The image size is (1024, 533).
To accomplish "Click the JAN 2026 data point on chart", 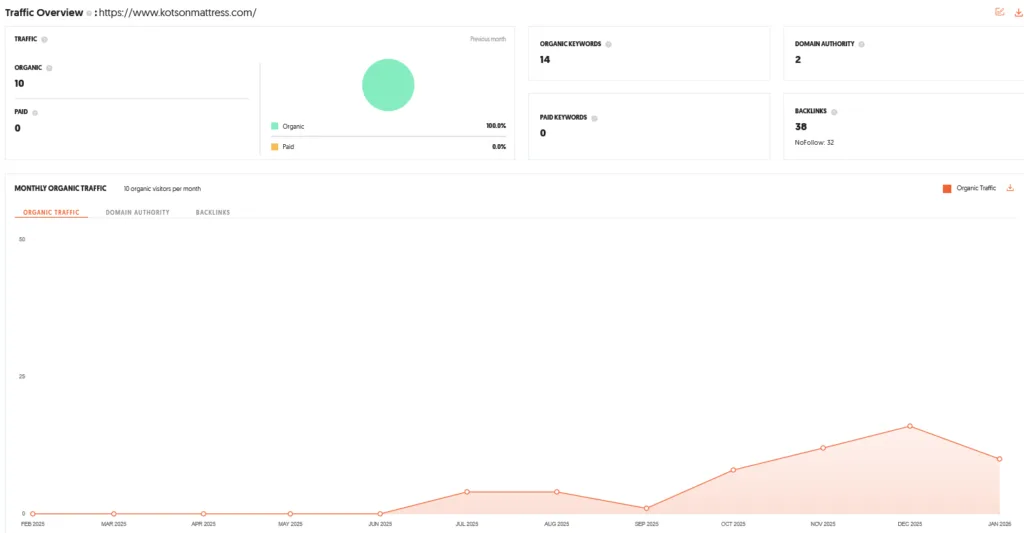I will click(x=1000, y=459).
